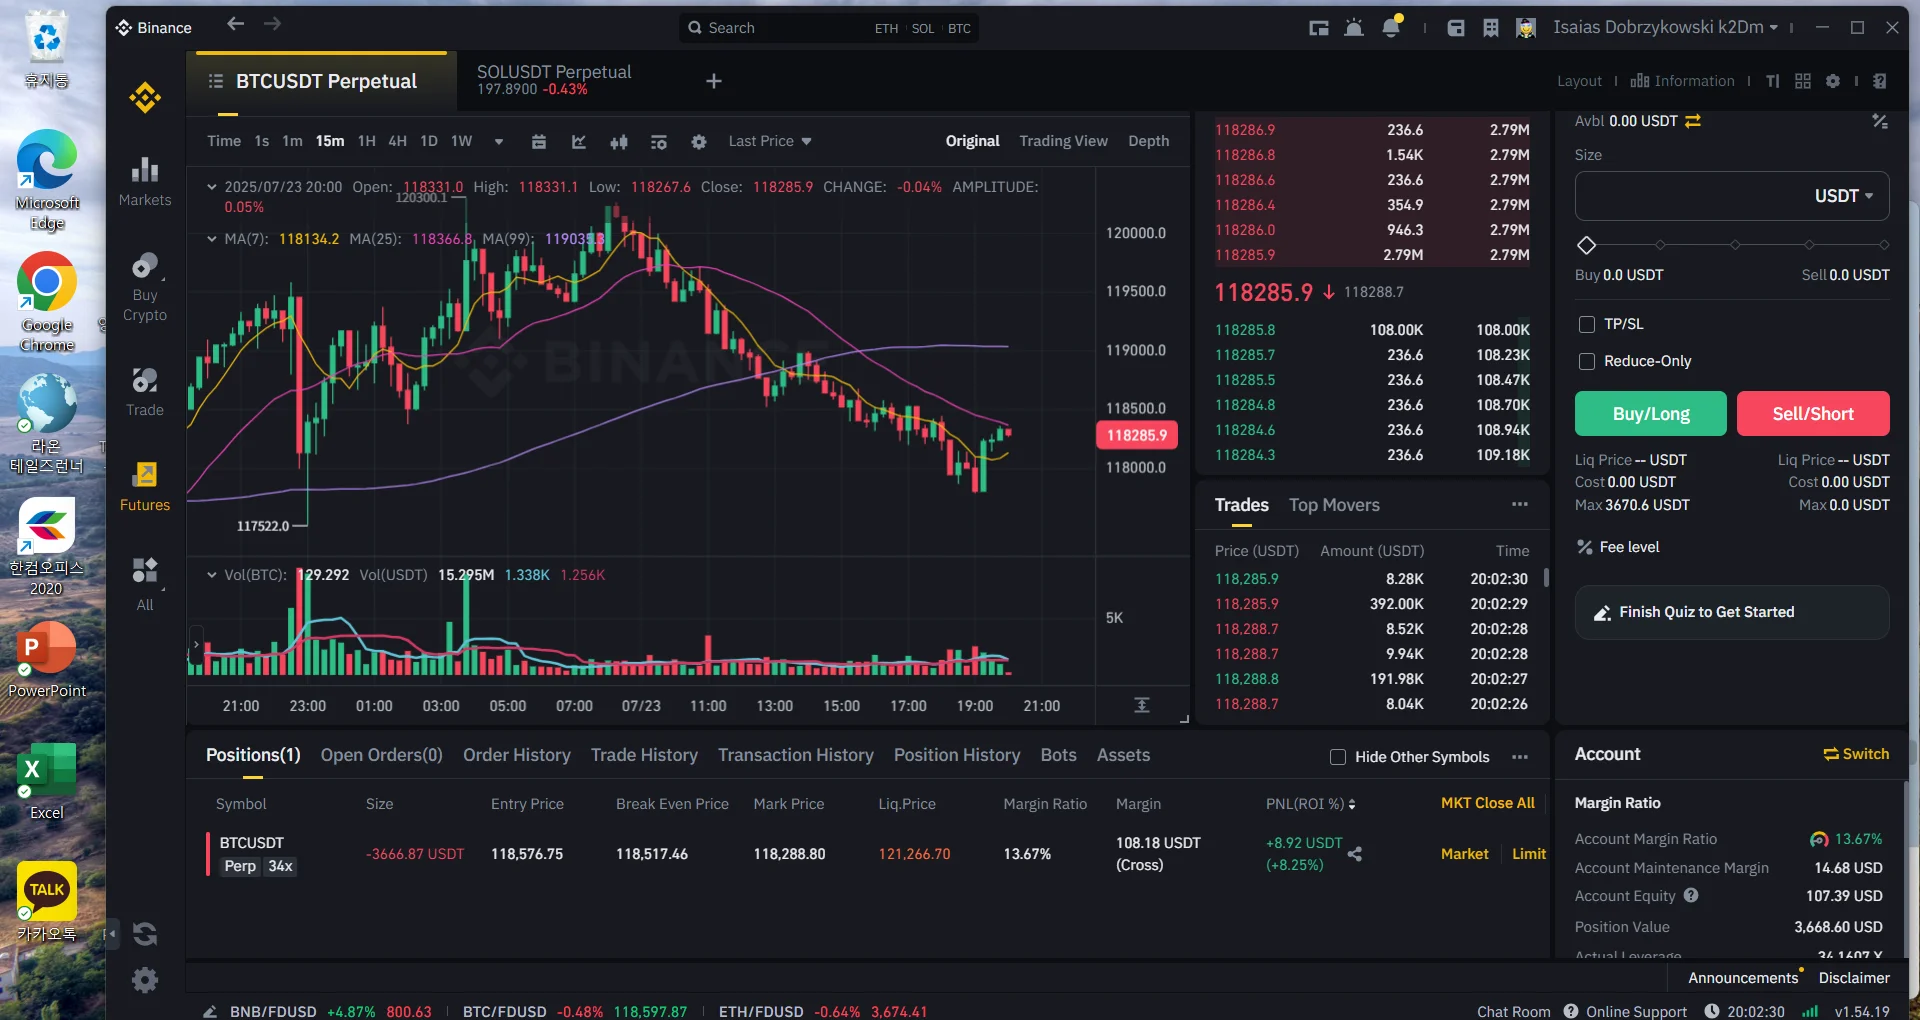Image resolution: width=1920 pixels, height=1020 pixels.
Task: Open the Trades panel more options menu
Action: pos(1520,505)
